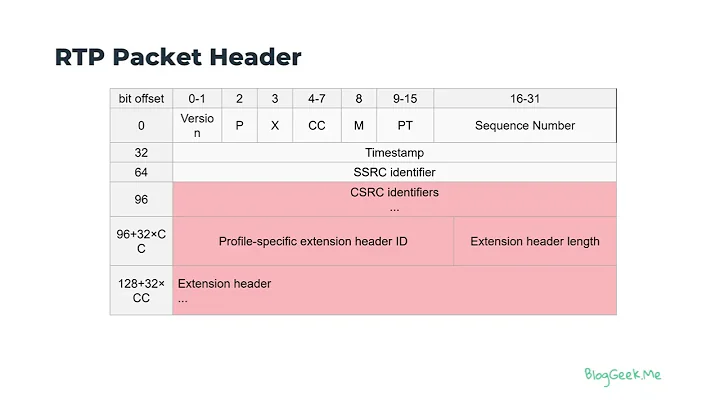Click the Timestamp row
The image size is (720, 404).
pos(394,153)
